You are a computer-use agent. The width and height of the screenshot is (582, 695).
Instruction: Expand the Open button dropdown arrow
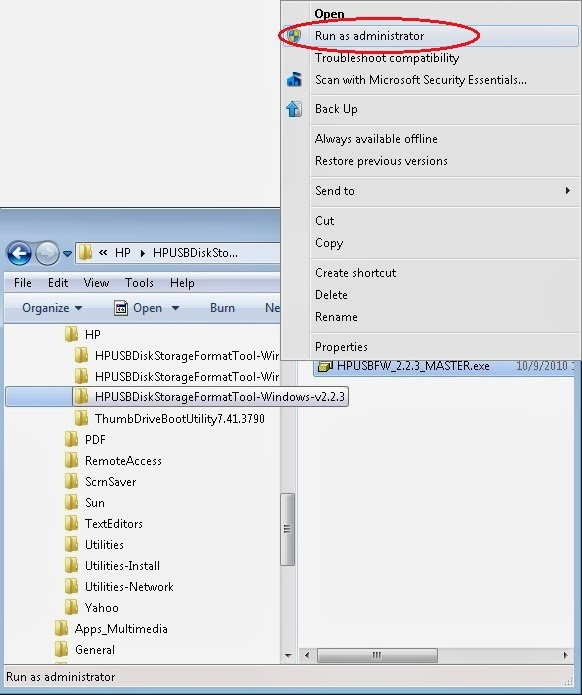click(x=175, y=308)
